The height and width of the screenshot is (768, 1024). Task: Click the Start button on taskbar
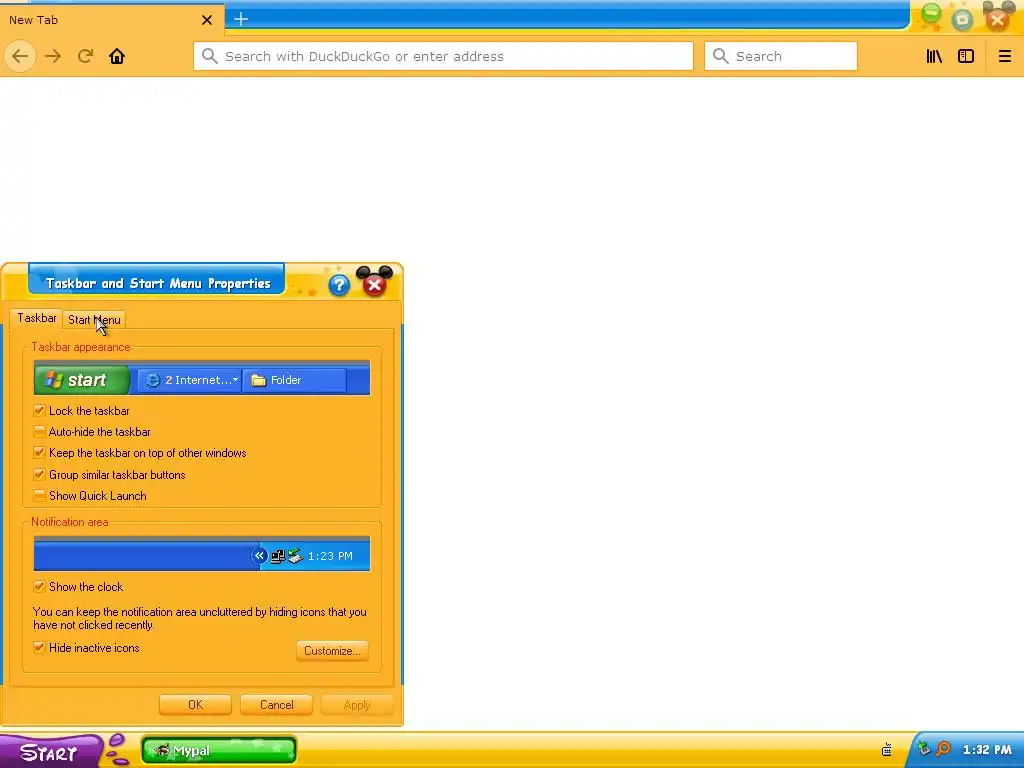[x=49, y=752]
